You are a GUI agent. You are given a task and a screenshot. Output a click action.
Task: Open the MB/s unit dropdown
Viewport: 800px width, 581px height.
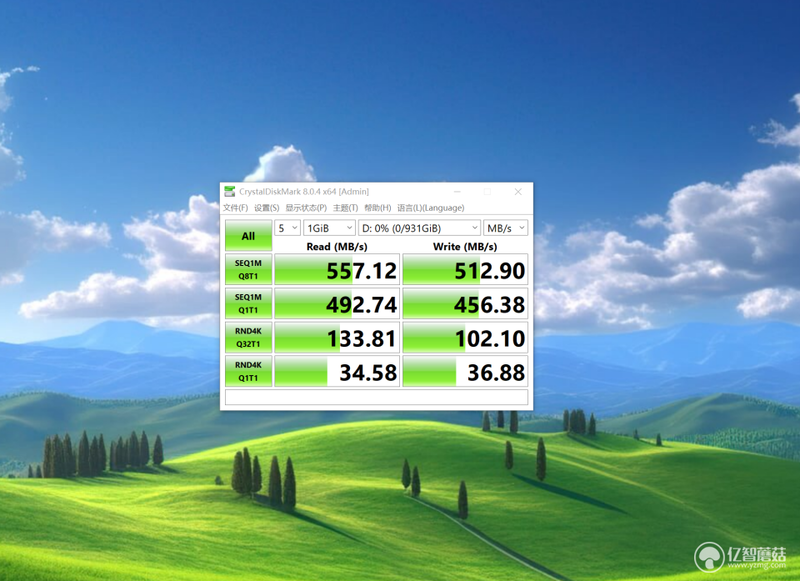click(x=506, y=228)
